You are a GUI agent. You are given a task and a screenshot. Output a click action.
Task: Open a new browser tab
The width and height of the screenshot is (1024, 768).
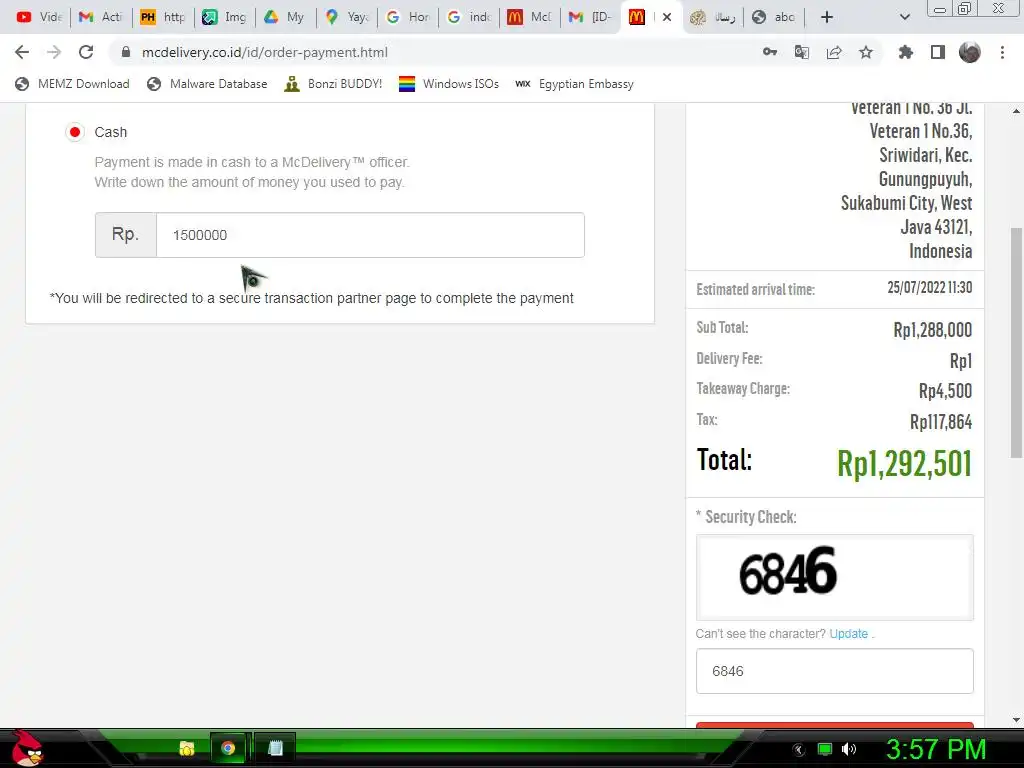point(827,17)
